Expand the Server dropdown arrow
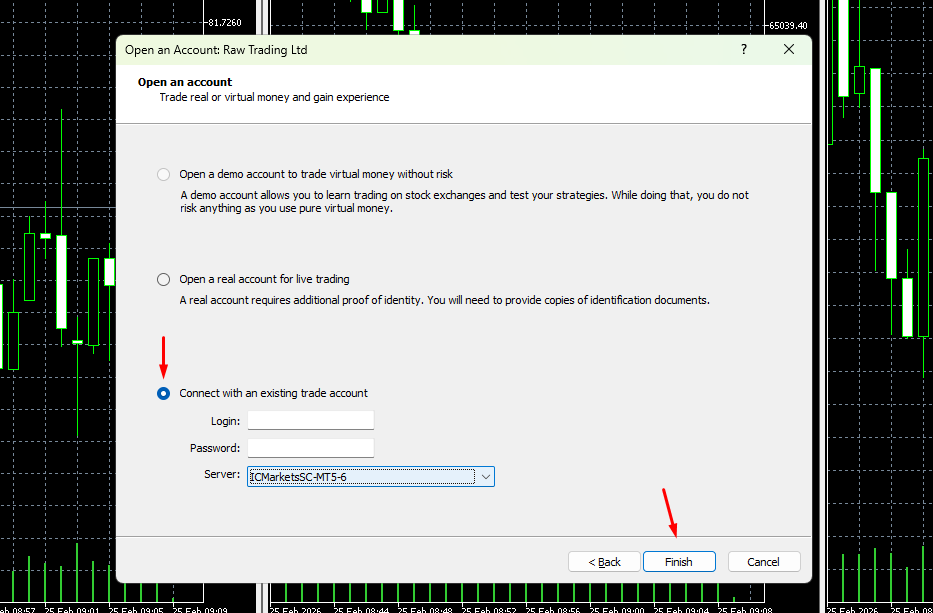Image resolution: width=933 pixels, height=613 pixels. (486, 477)
